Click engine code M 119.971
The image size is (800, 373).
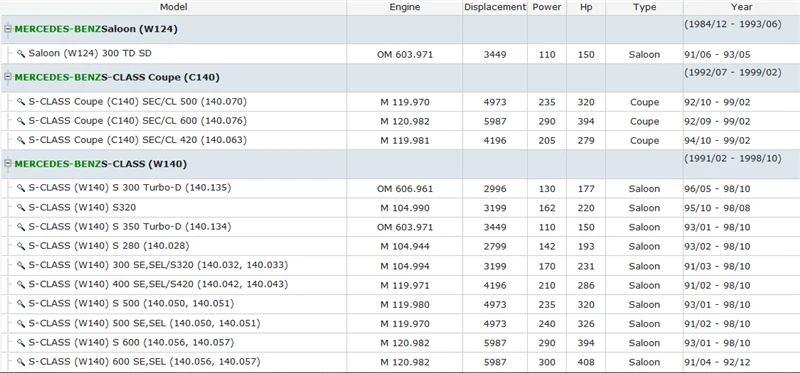[405, 286]
